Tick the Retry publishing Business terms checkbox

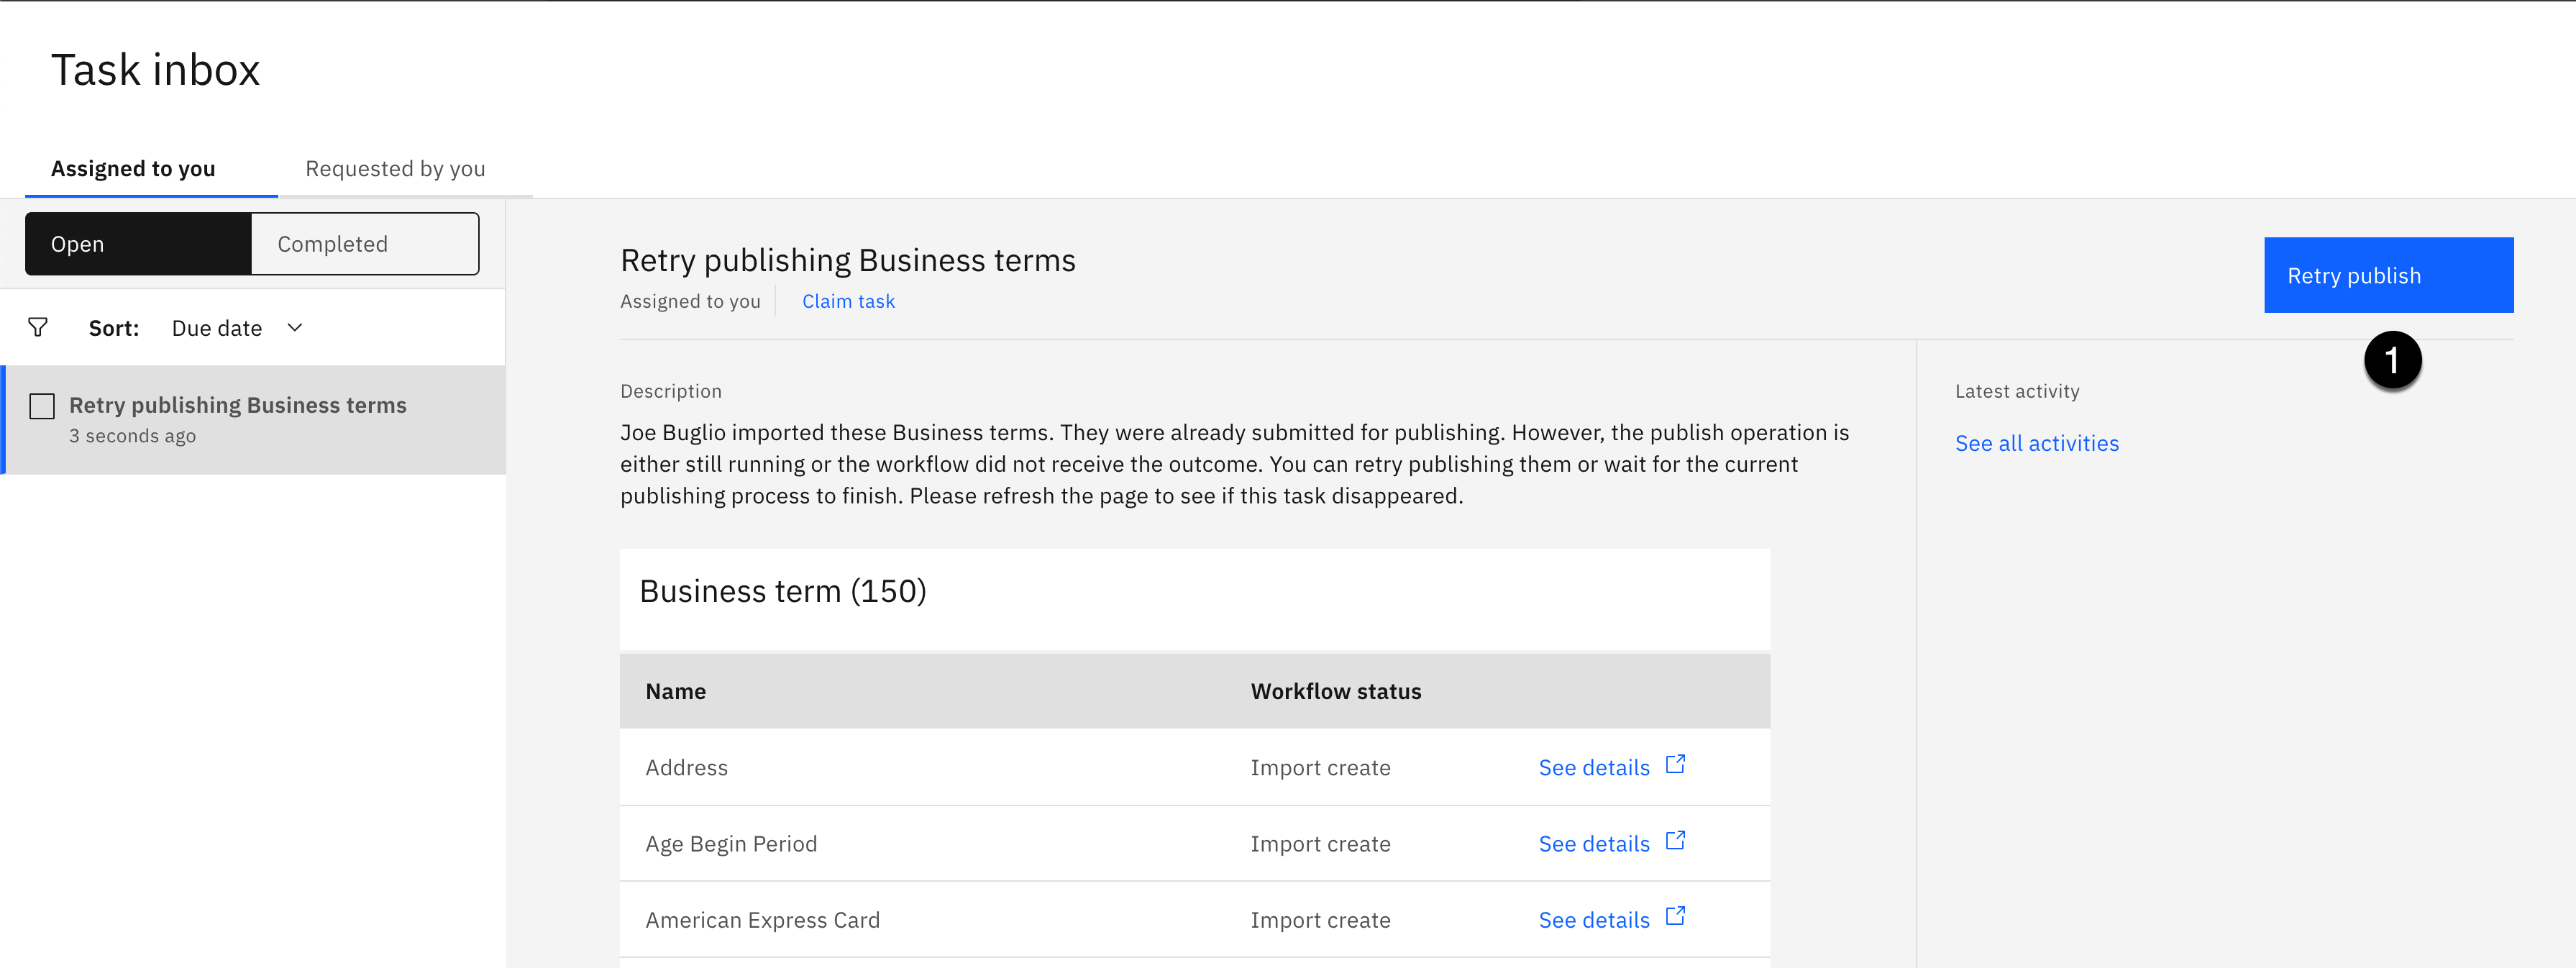pyautogui.click(x=42, y=406)
